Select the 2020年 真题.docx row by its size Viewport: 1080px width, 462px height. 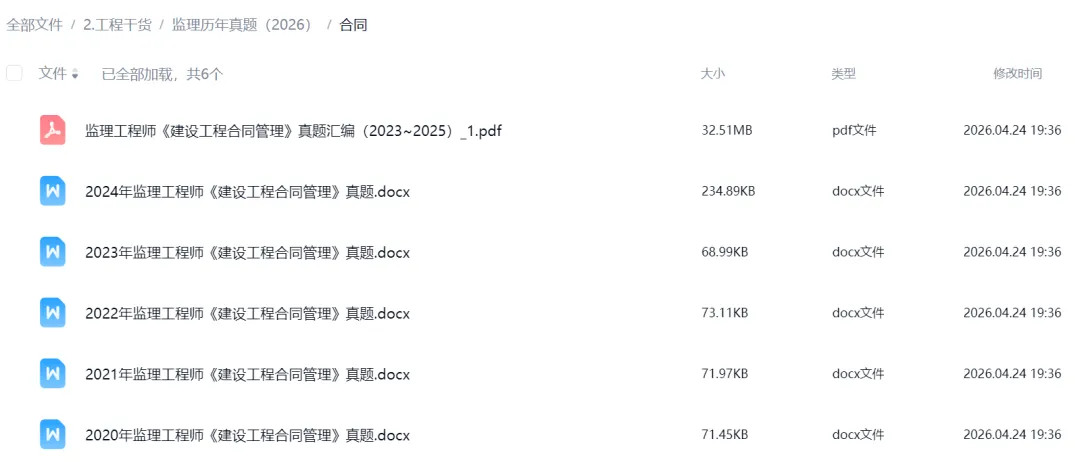click(x=724, y=435)
